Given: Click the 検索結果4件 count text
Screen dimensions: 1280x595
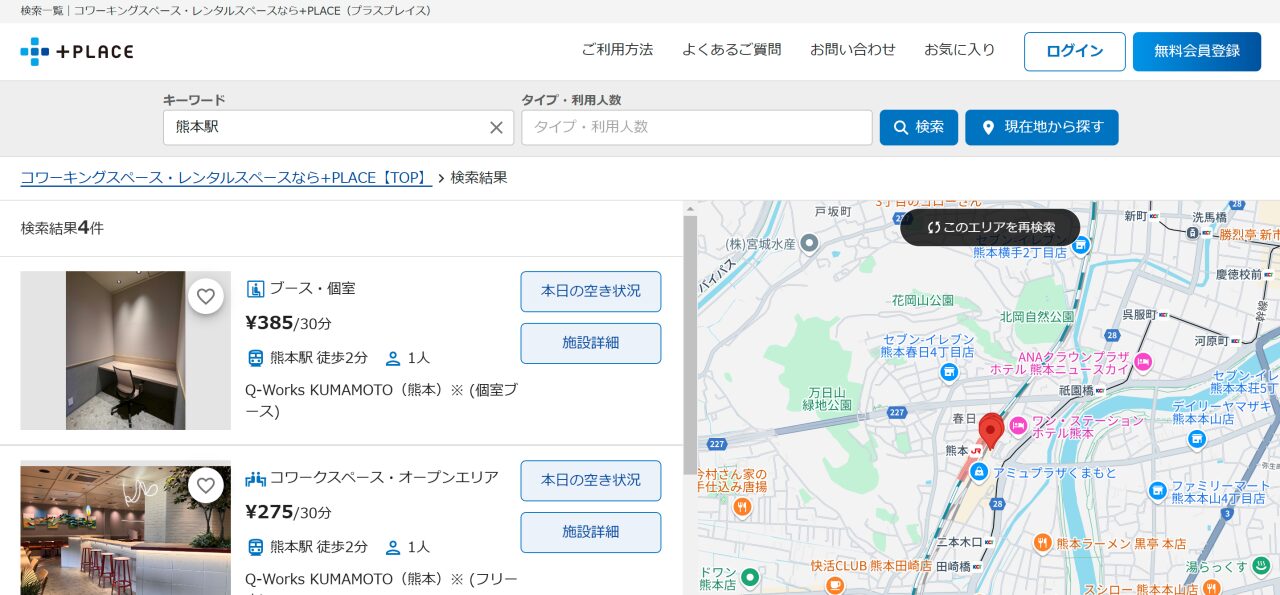Looking at the screenshot, I should tap(62, 228).
